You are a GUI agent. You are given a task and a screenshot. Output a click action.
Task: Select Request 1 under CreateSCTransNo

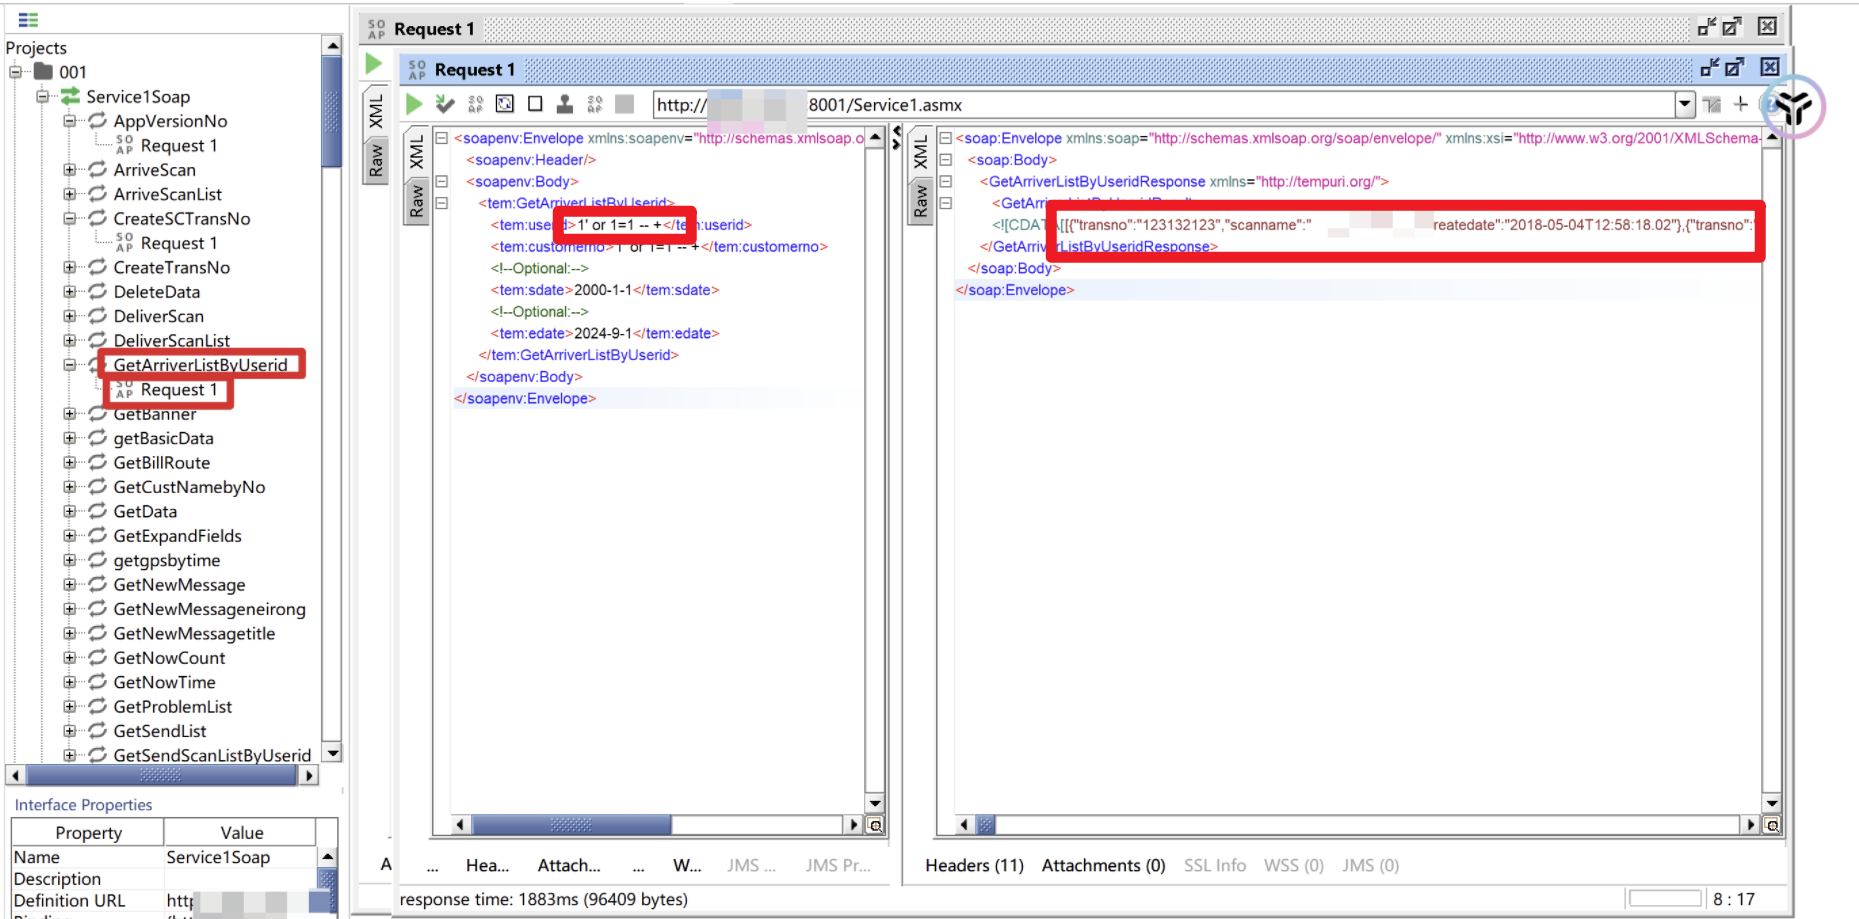[x=178, y=243]
